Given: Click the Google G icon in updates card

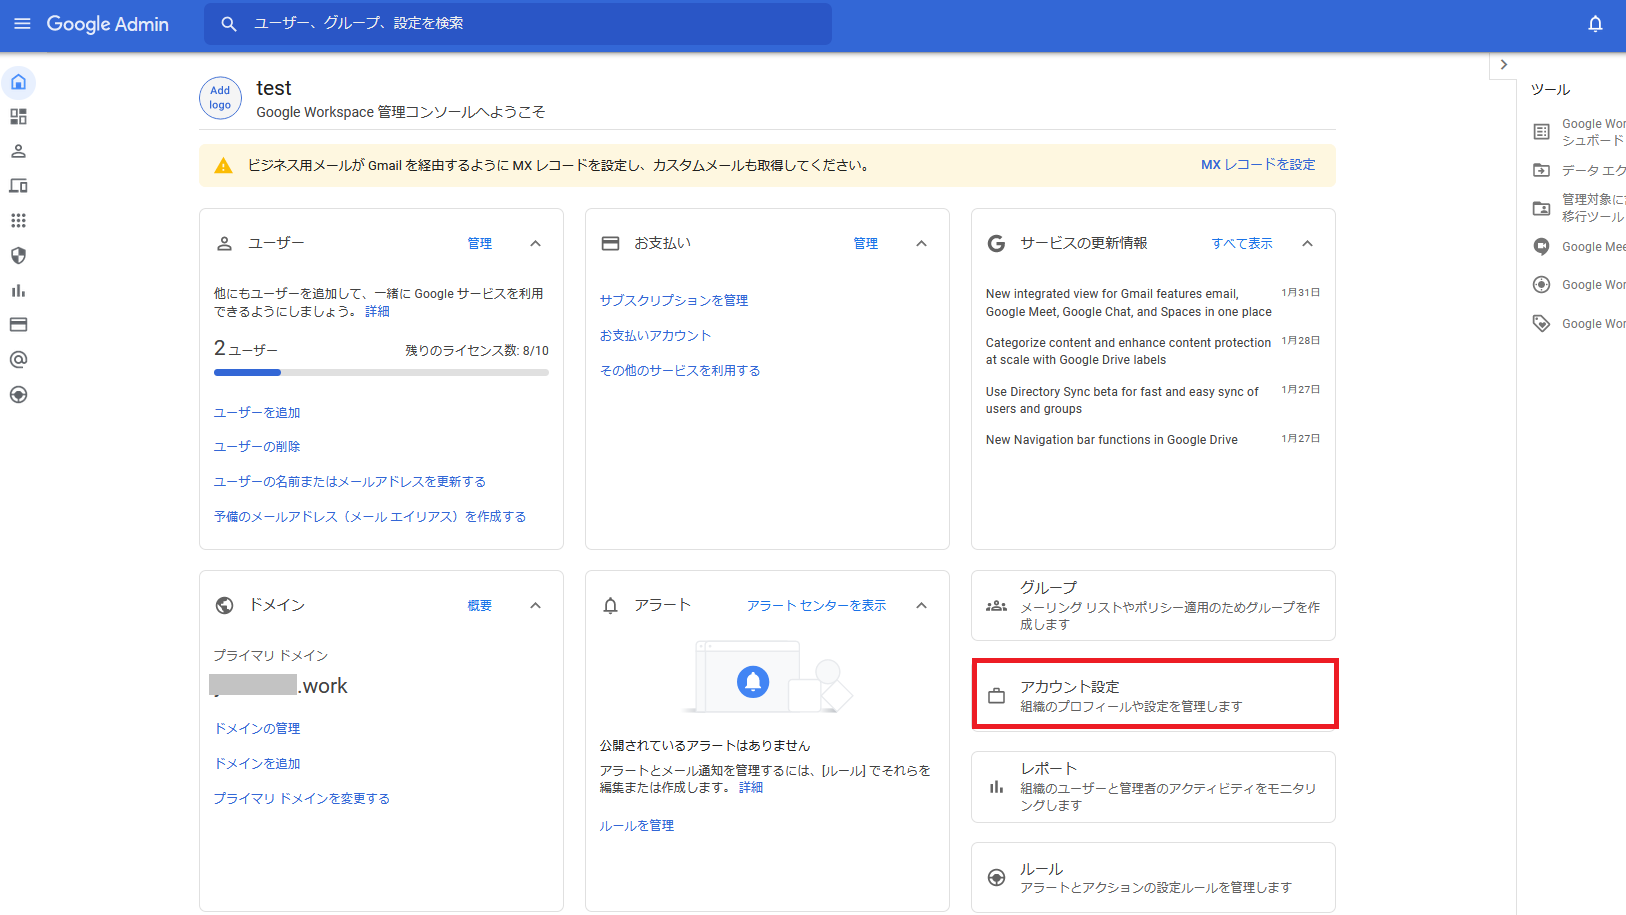Looking at the screenshot, I should pos(996,244).
